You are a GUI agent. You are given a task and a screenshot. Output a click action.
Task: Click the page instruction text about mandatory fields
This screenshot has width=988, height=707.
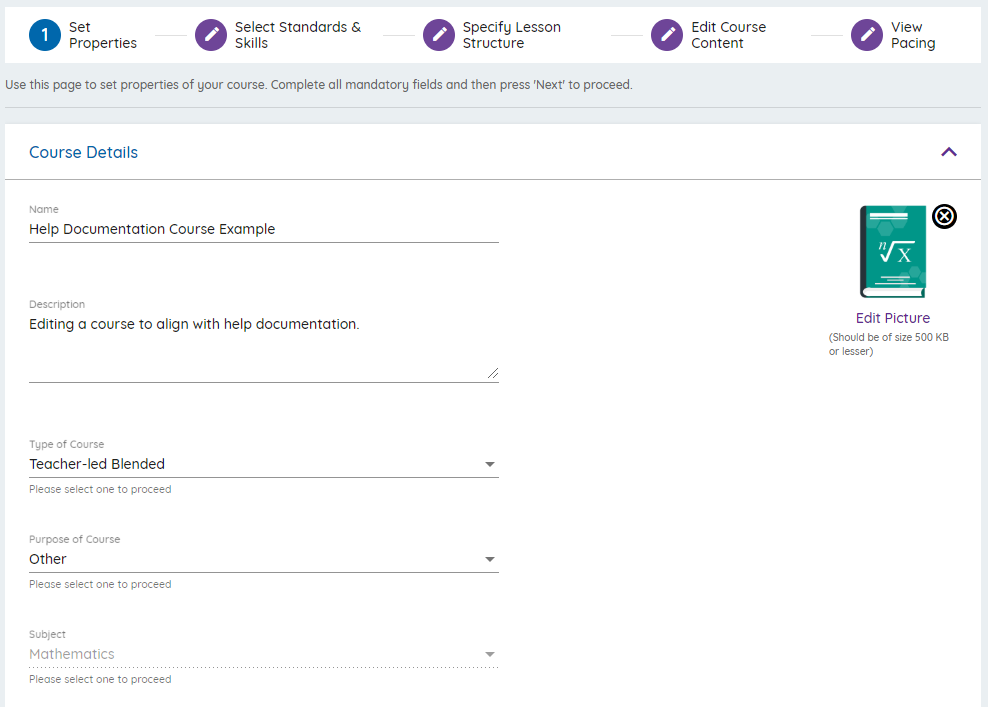pos(319,85)
